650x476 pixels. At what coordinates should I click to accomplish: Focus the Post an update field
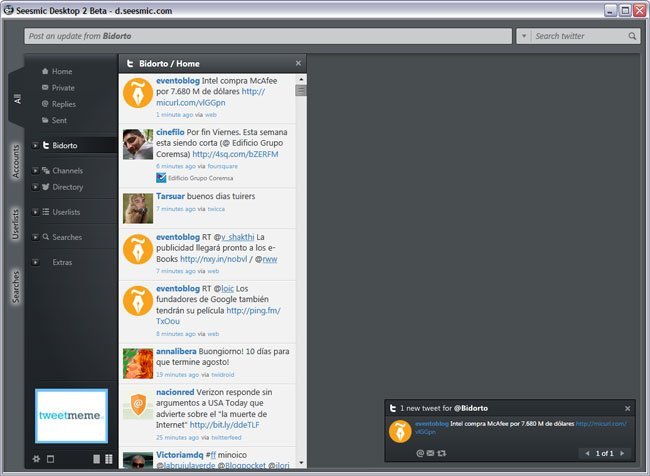tap(268, 36)
